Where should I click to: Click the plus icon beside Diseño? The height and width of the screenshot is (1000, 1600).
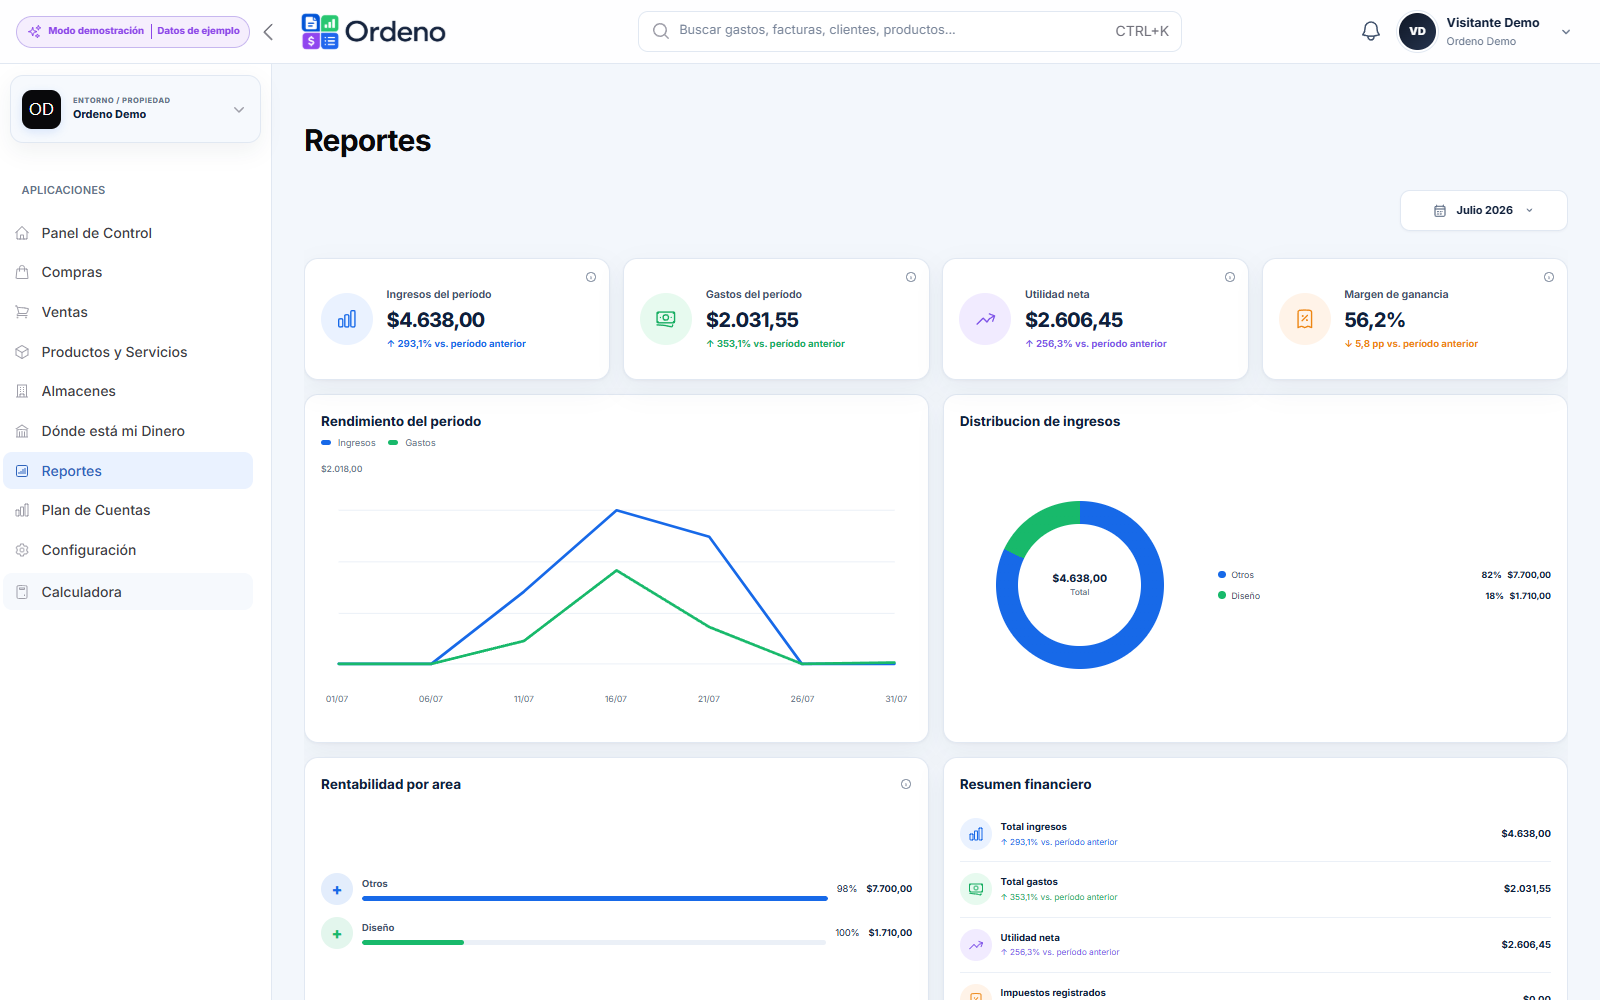tap(337, 933)
